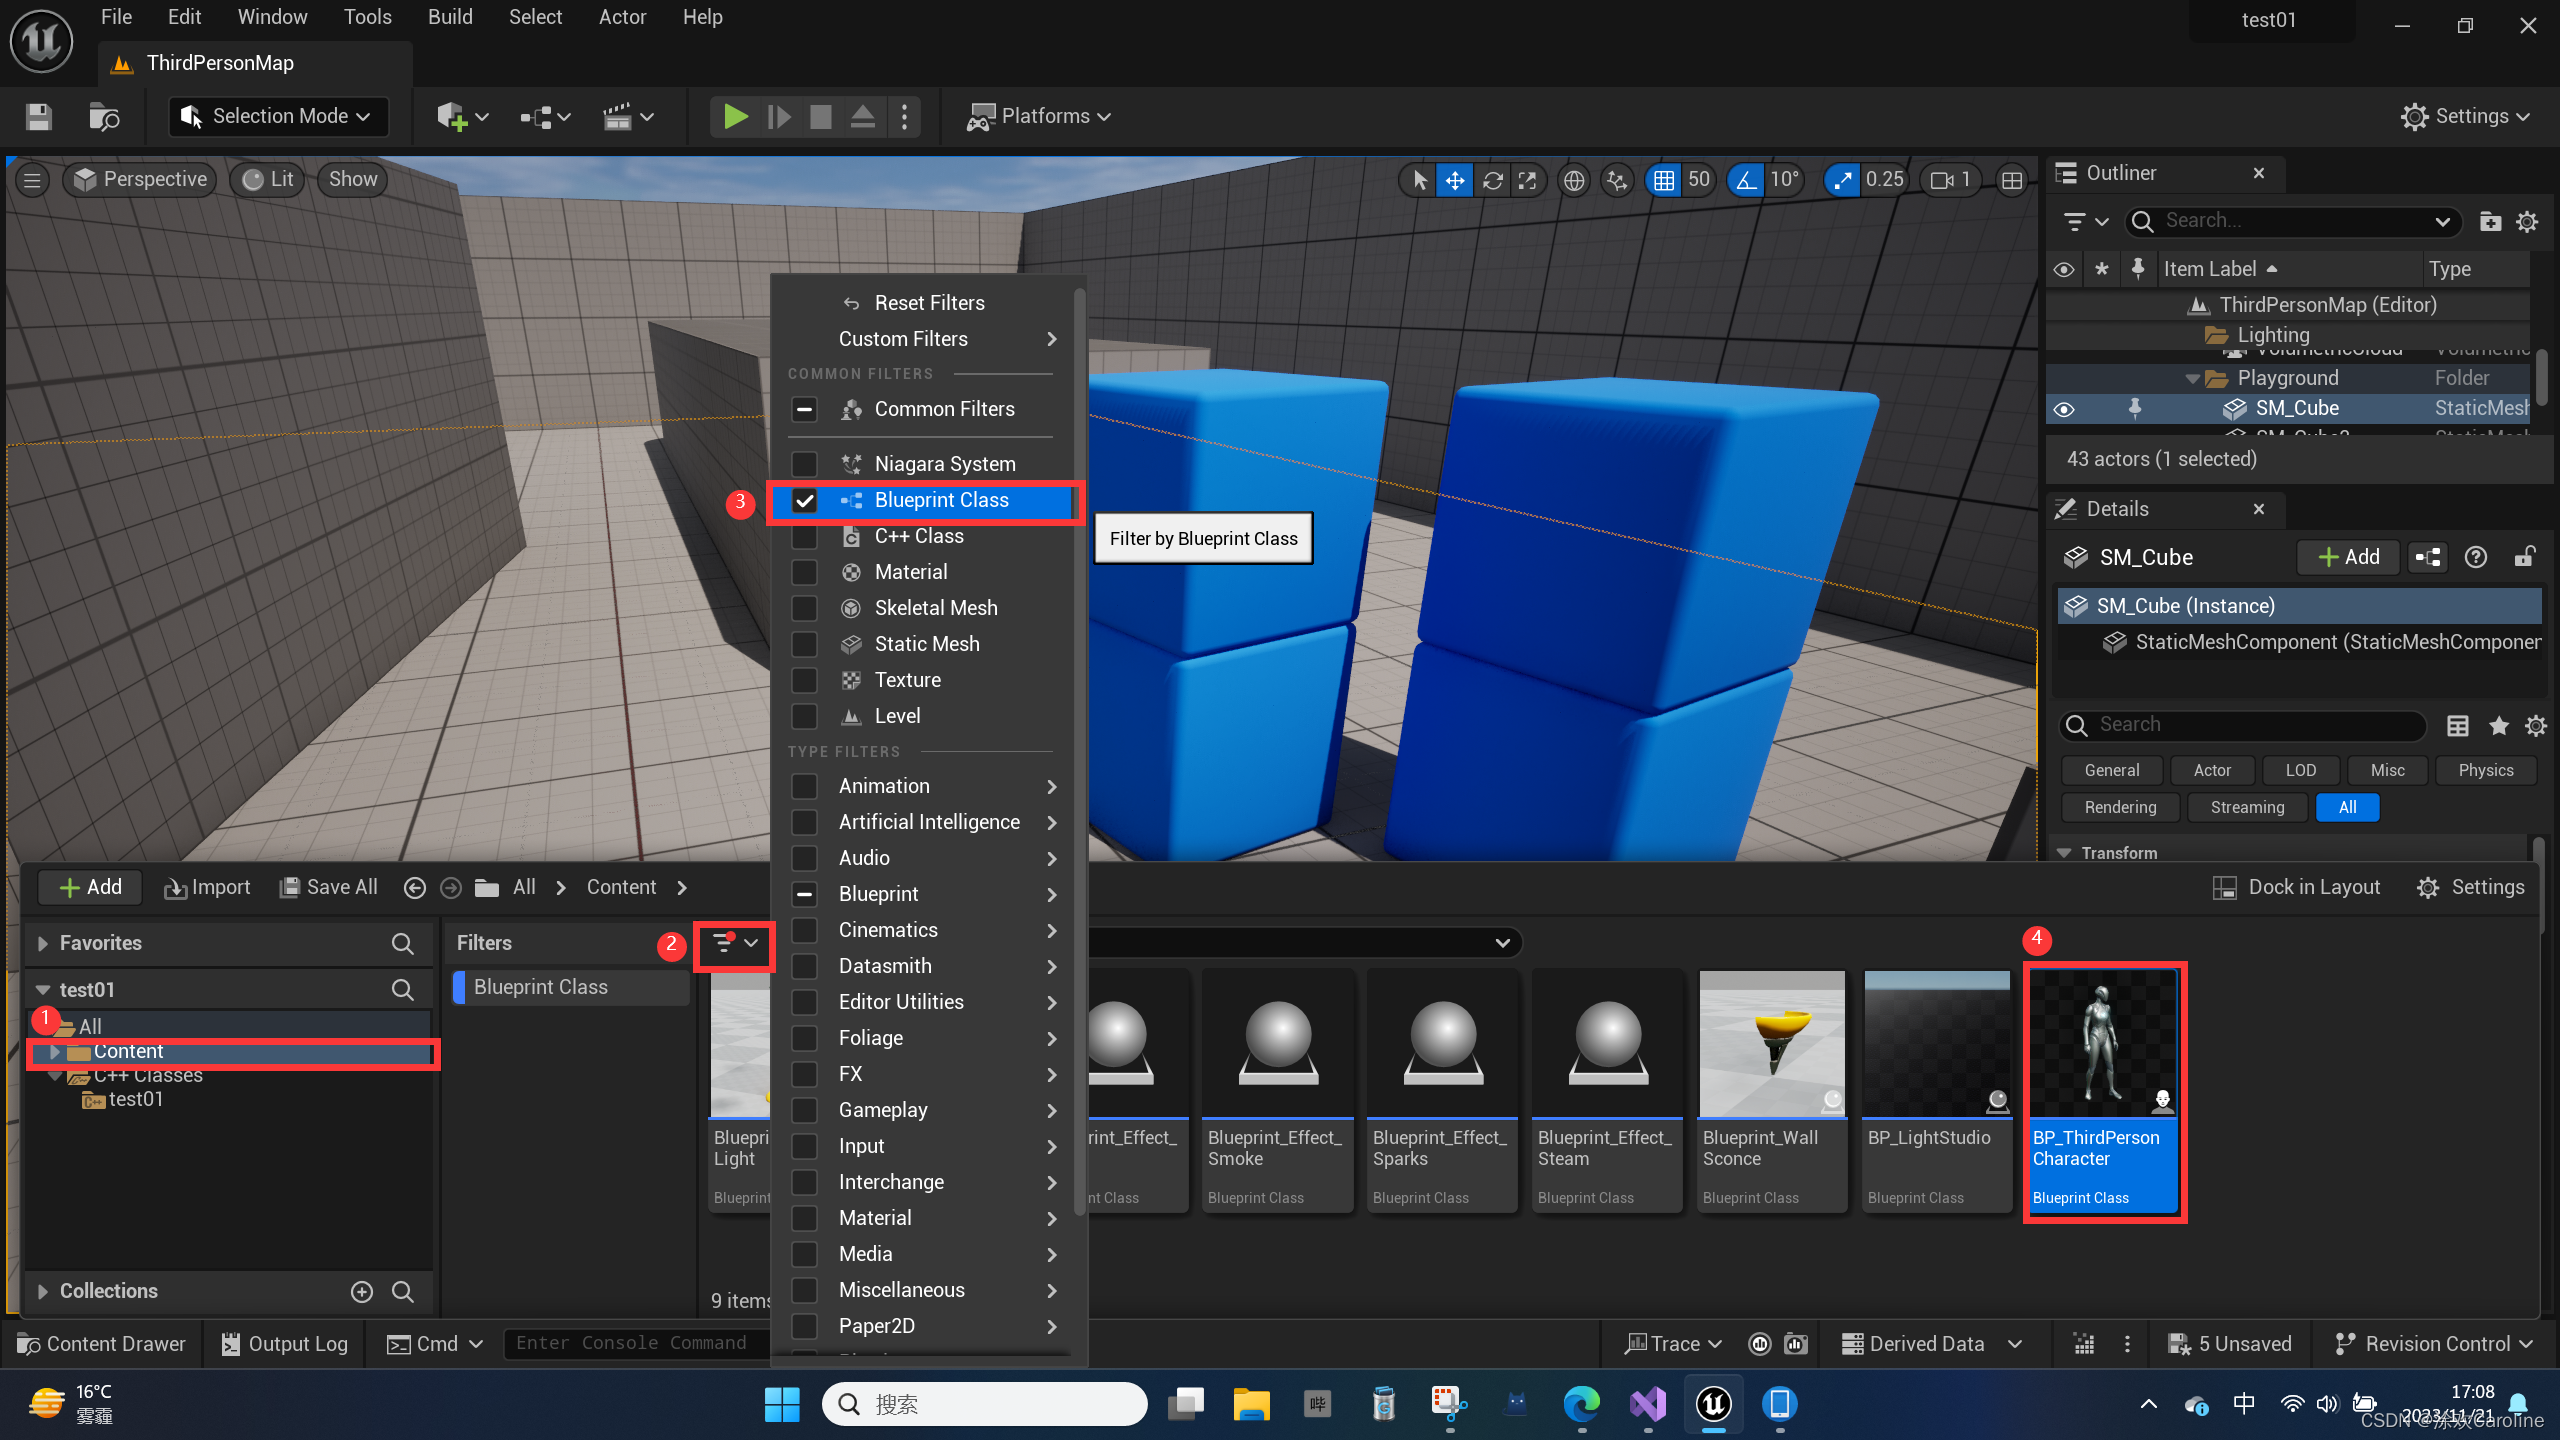Check the Niagara System filter checkbox
This screenshot has width=2560, height=1440.
click(x=804, y=464)
